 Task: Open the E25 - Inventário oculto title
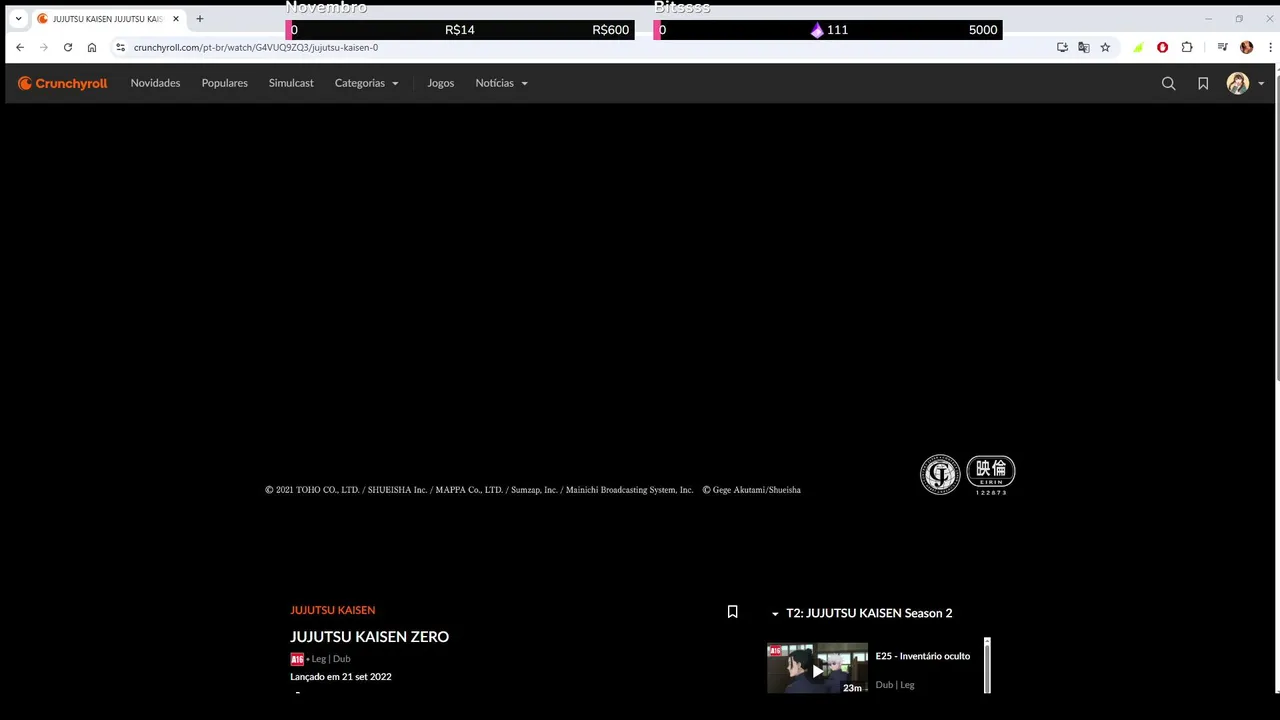coord(922,656)
